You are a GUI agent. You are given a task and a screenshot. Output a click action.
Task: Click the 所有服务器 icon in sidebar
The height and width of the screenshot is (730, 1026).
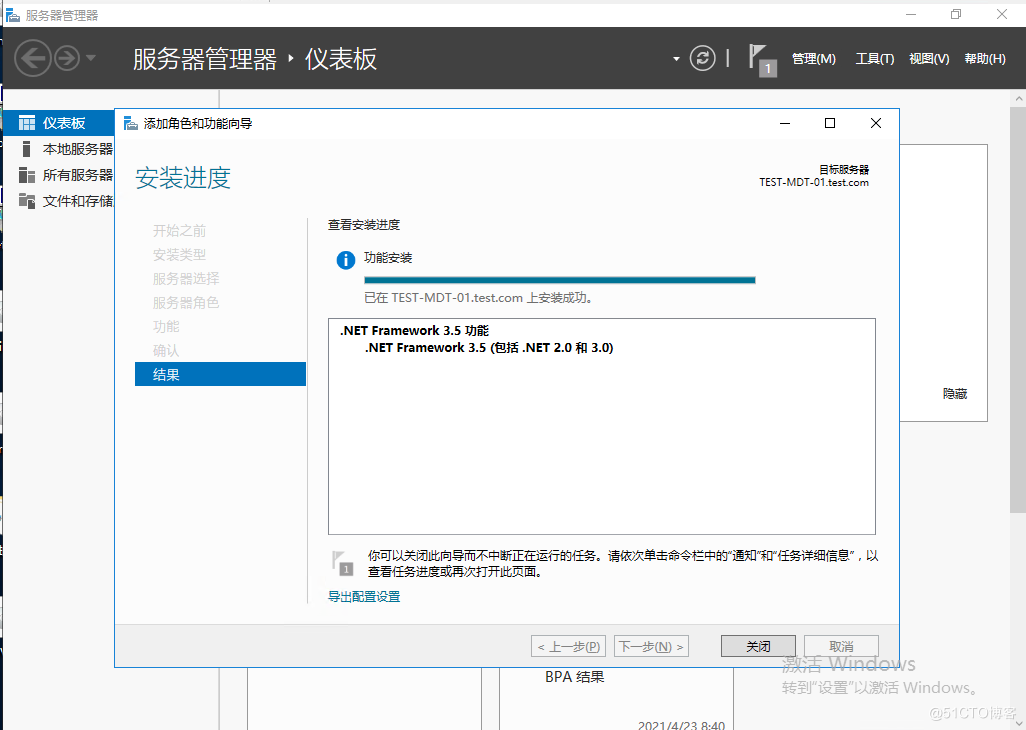tap(27, 175)
